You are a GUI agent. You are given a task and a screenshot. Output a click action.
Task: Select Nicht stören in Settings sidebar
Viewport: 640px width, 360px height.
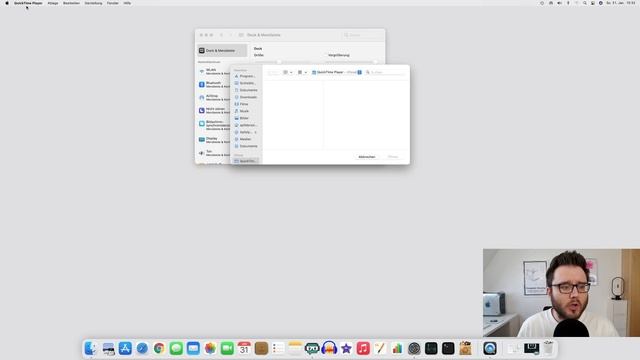coord(215,111)
